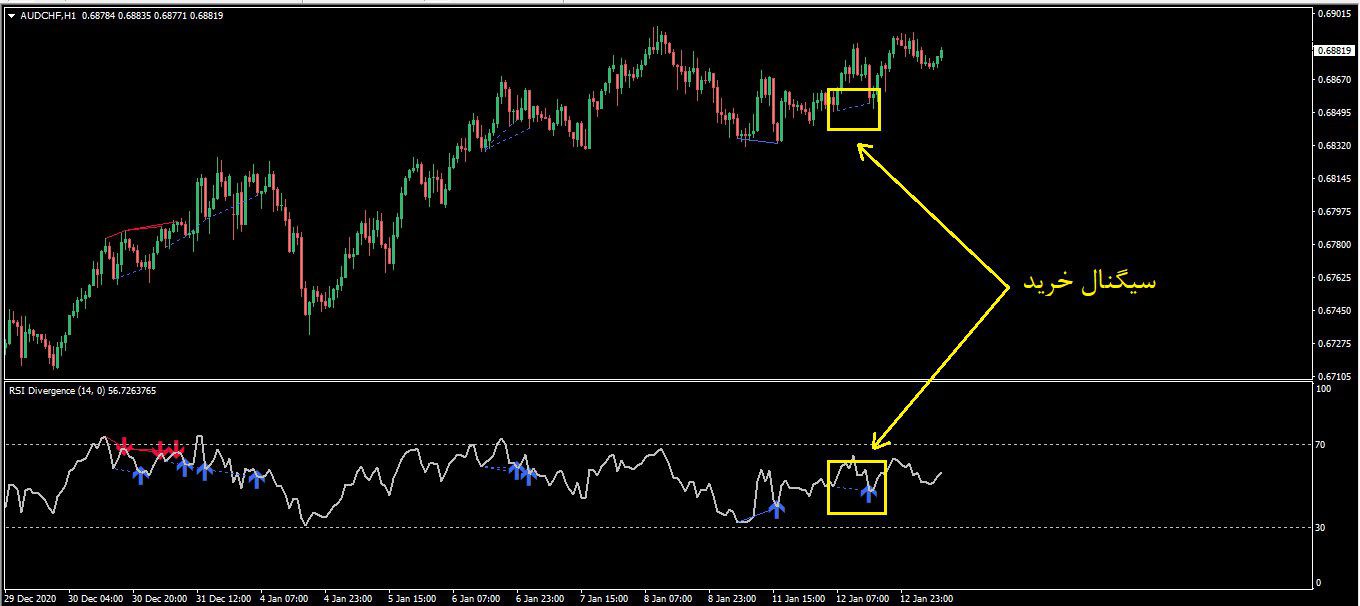Click the blue up arrow near 11 Jan 15:00
The width and height of the screenshot is (1360, 606).
click(778, 507)
